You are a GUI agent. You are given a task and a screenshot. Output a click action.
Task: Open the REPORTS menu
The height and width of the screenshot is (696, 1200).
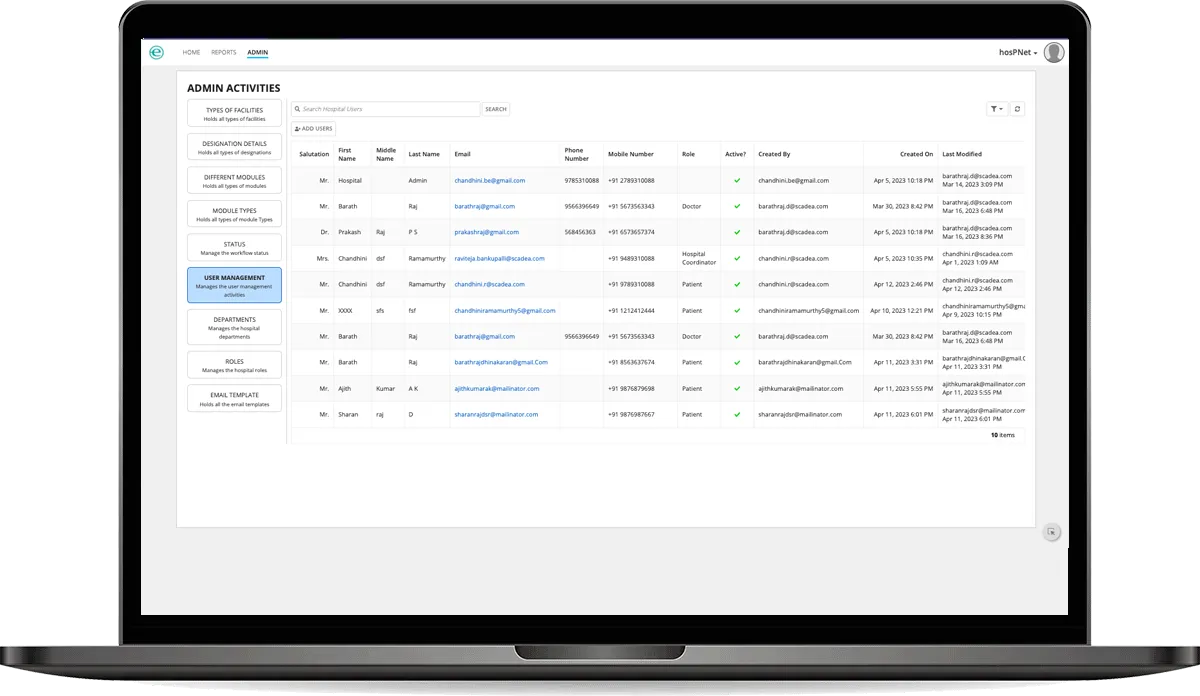click(223, 53)
